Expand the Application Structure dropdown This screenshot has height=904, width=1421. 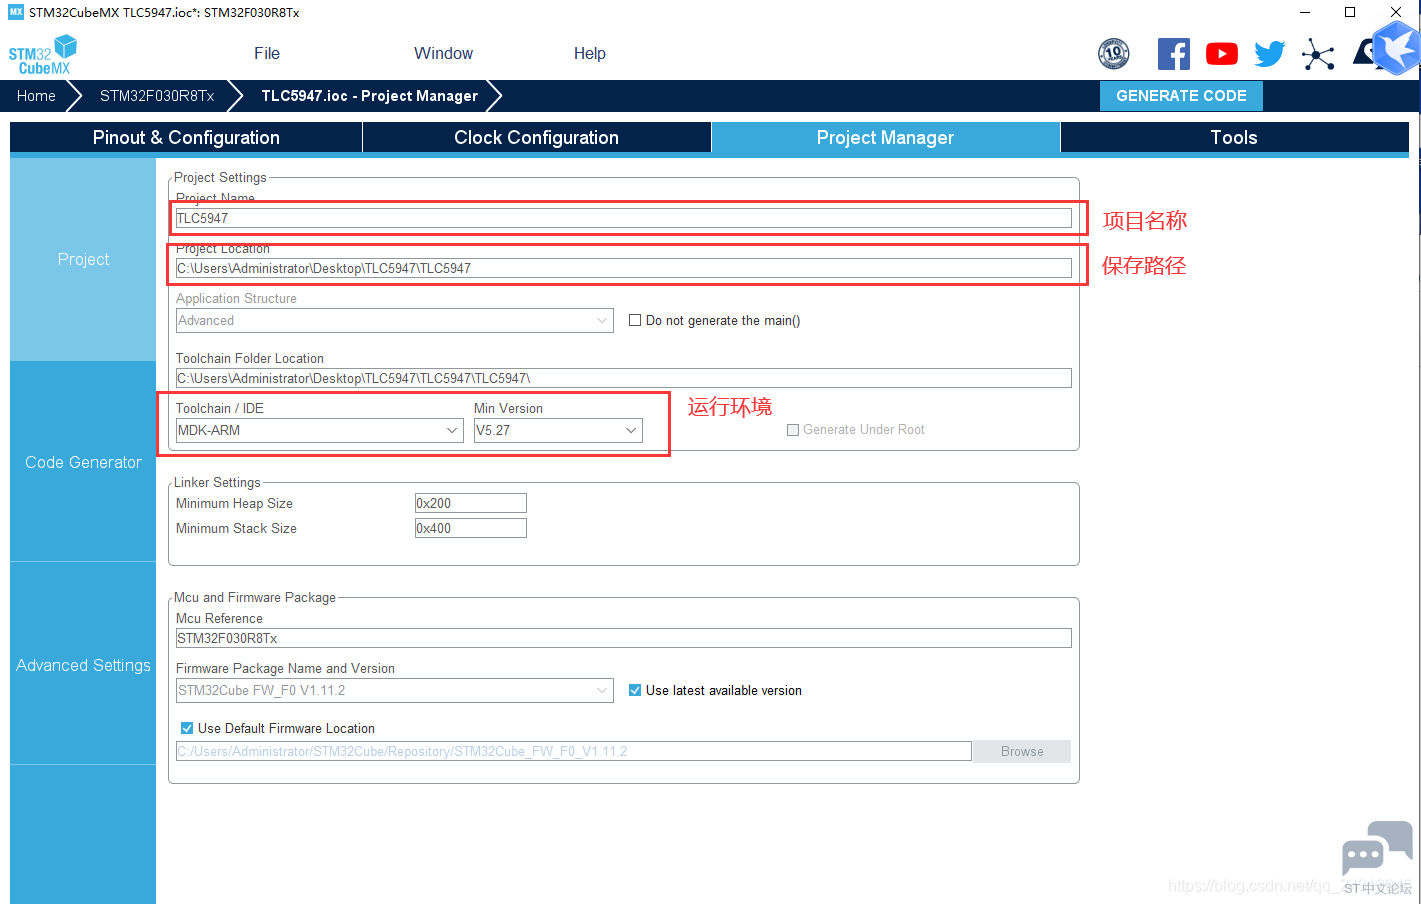click(x=395, y=320)
